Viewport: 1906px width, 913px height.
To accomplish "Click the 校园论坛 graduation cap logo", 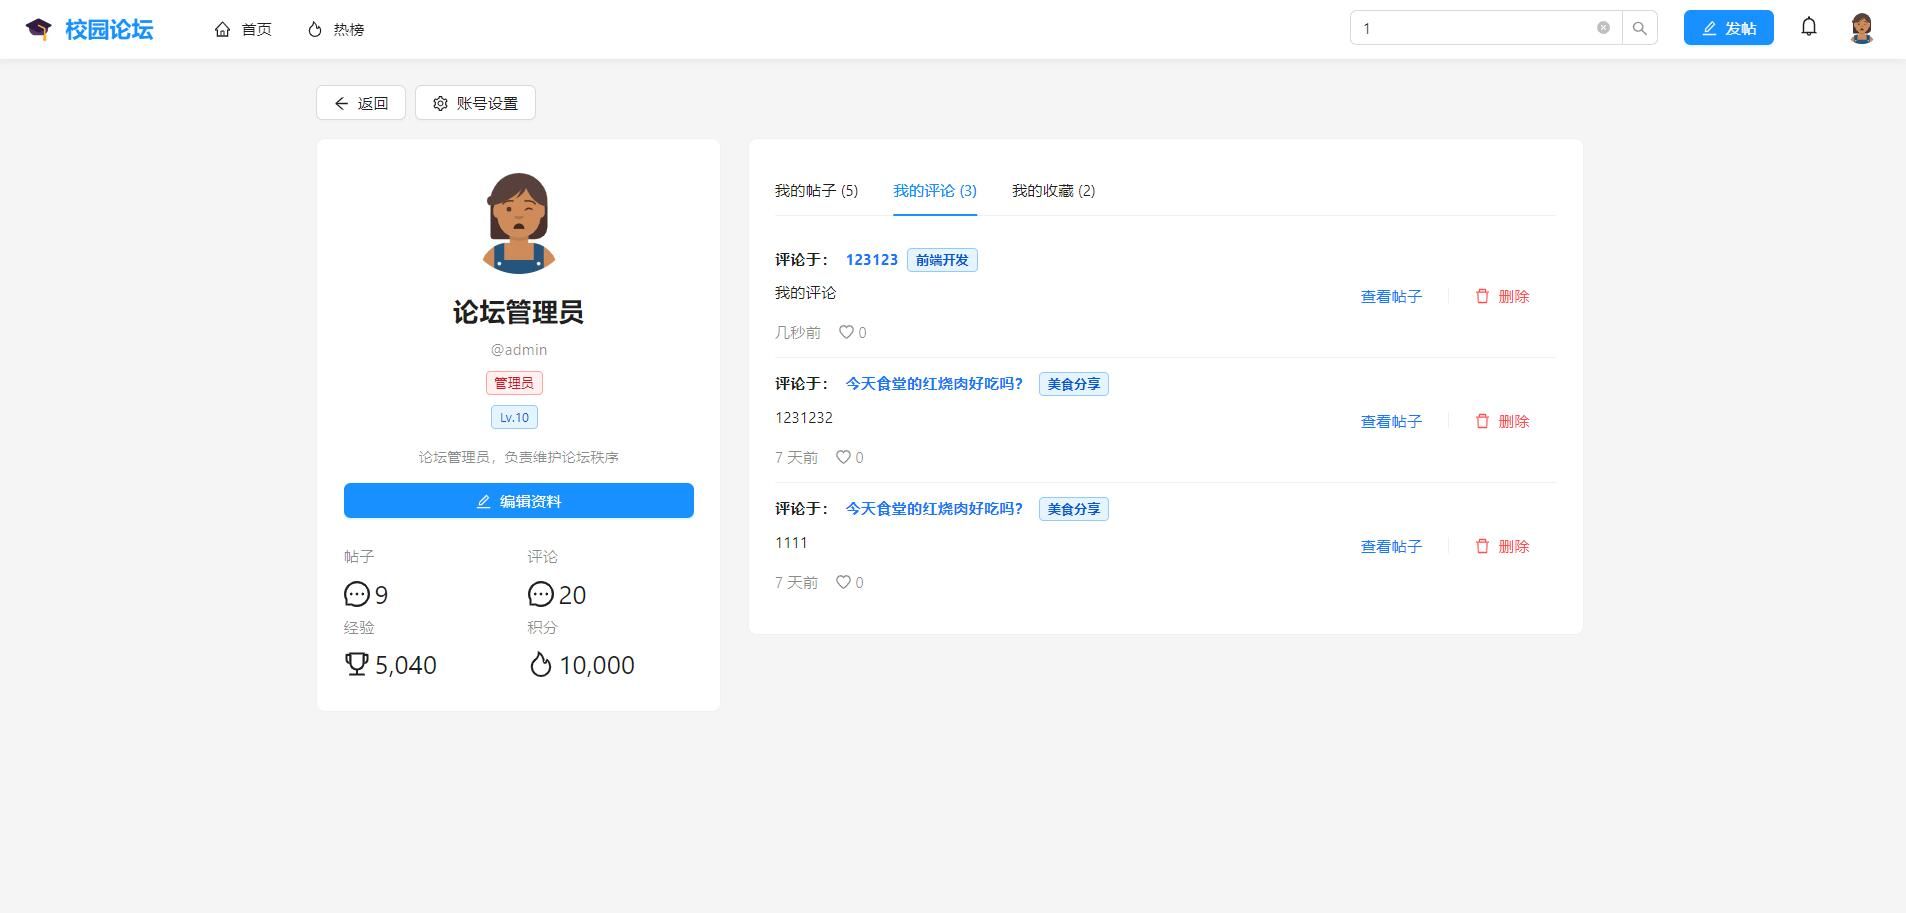I will click(39, 28).
